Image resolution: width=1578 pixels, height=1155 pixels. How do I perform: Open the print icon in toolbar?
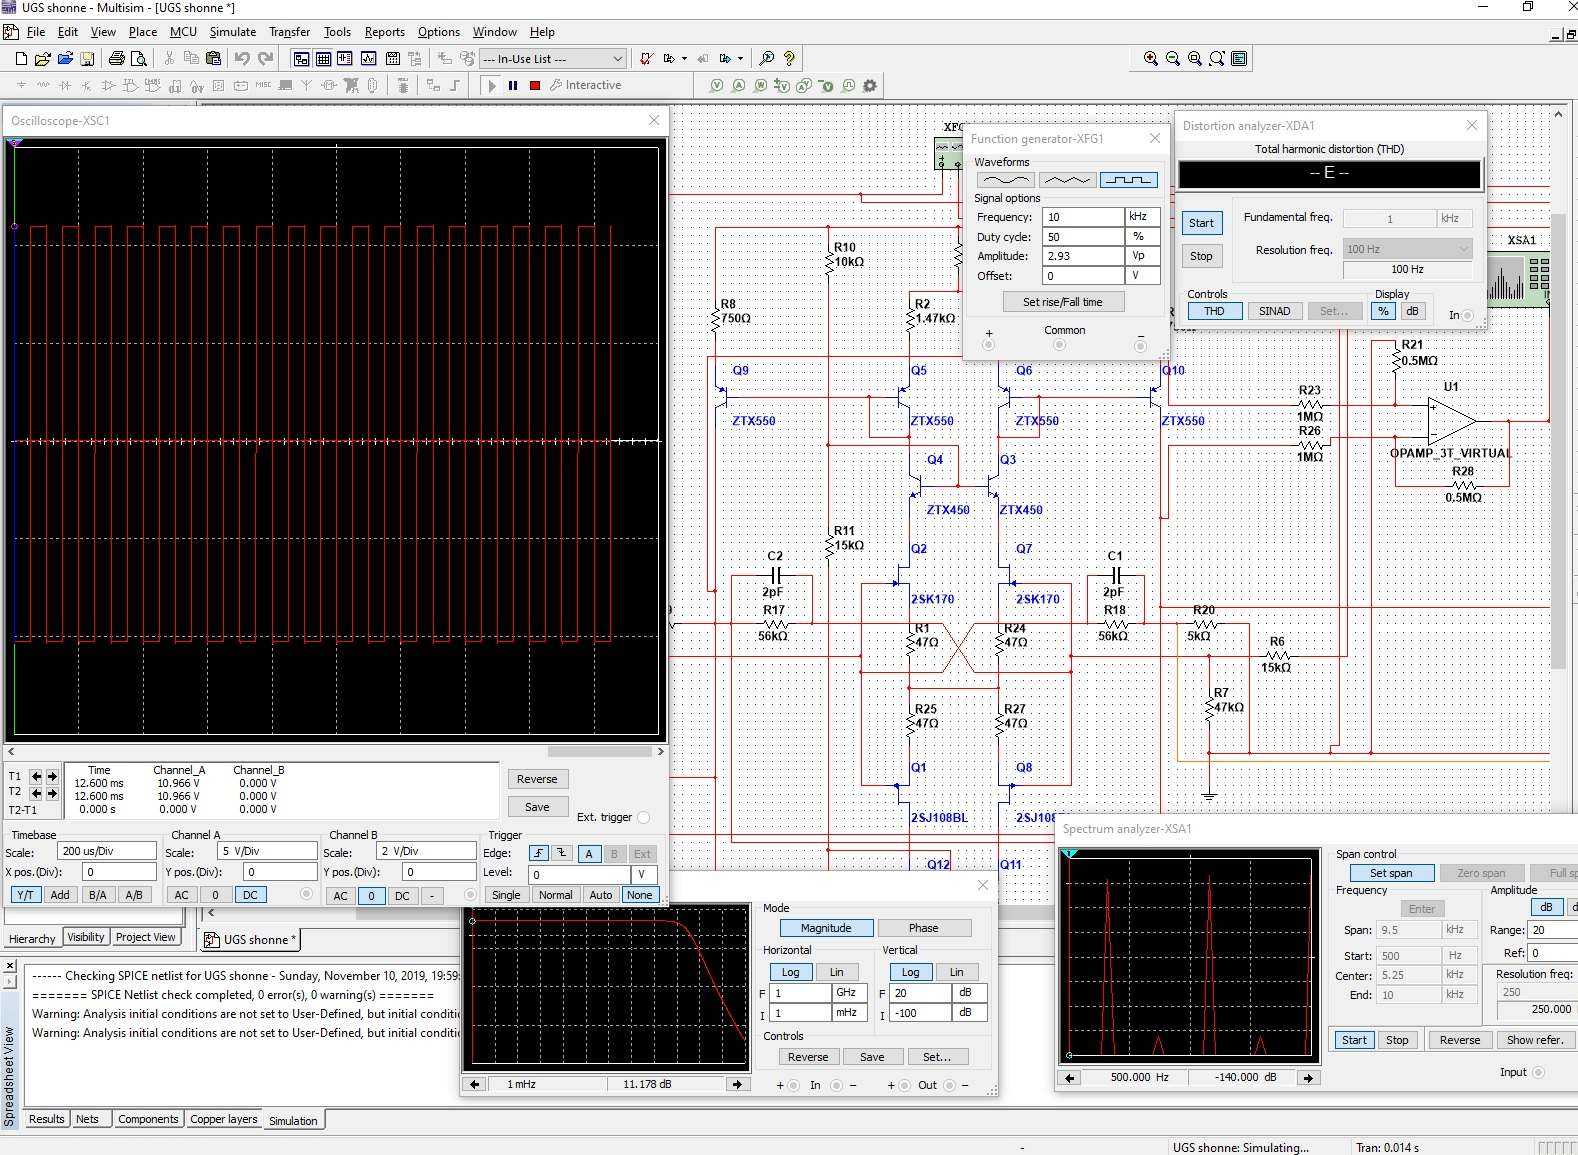(117, 59)
